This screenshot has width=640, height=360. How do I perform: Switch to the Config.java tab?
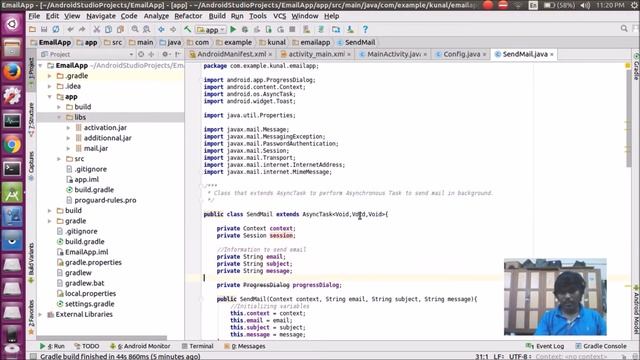click(462, 54)
